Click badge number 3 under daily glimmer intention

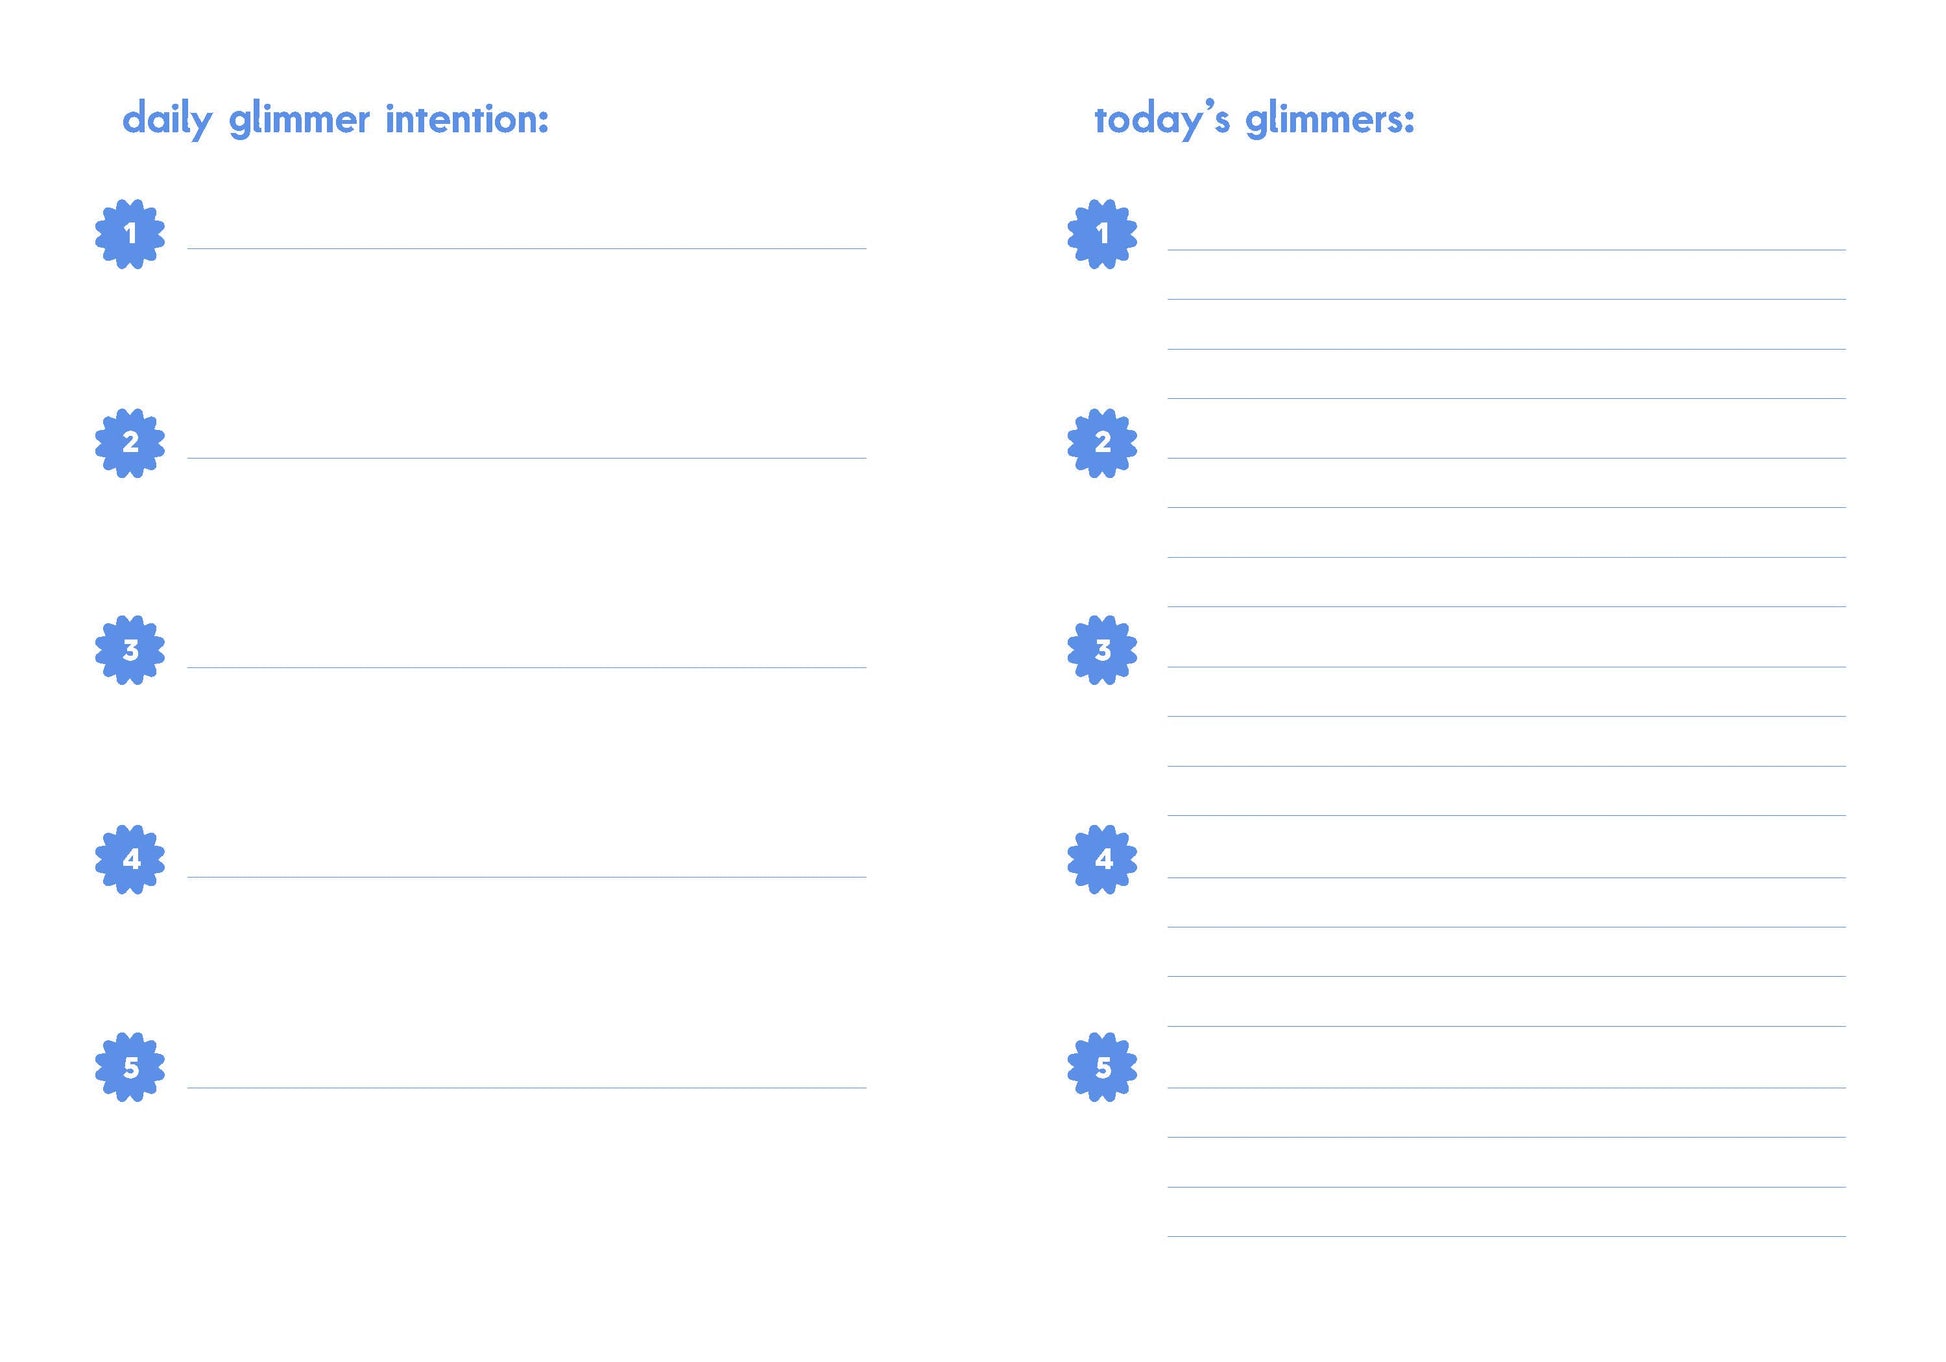[130, 650]
